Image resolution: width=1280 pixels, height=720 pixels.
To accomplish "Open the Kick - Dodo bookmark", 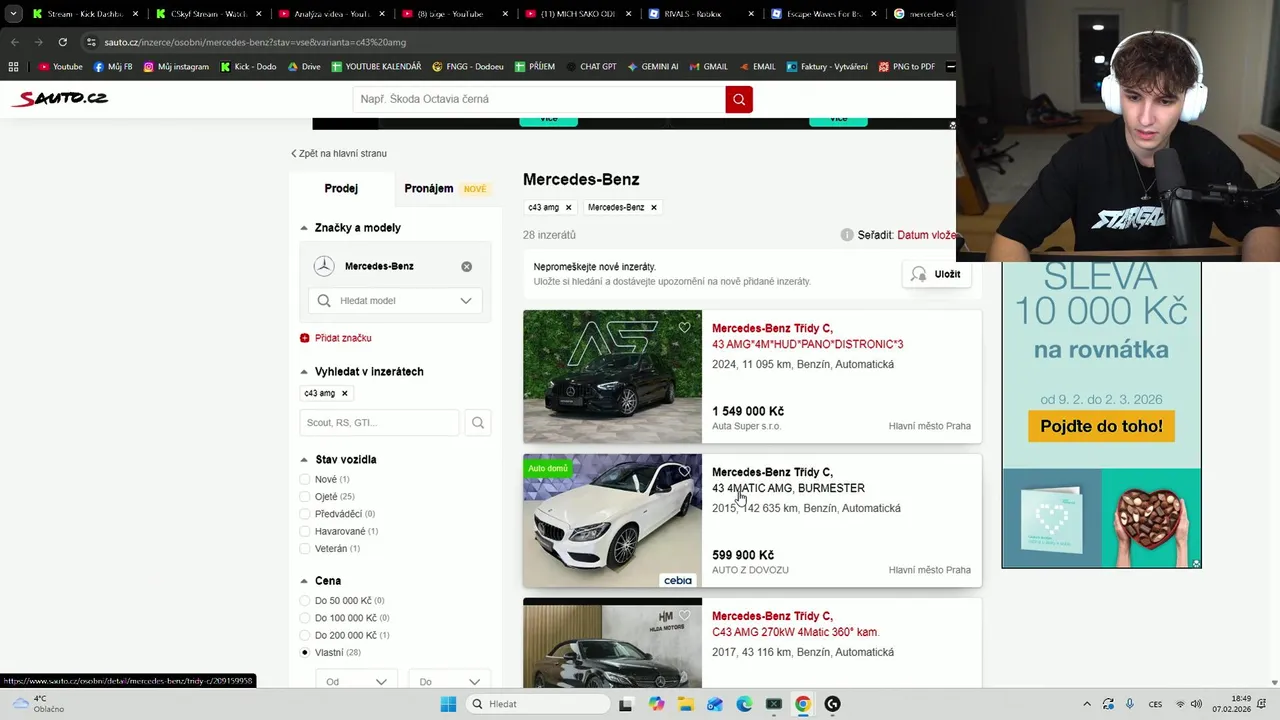I will coord(248,67).
